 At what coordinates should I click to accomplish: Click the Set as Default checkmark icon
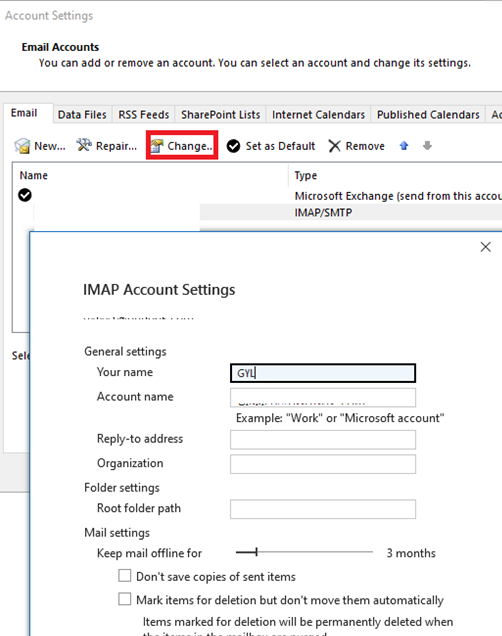233,146
